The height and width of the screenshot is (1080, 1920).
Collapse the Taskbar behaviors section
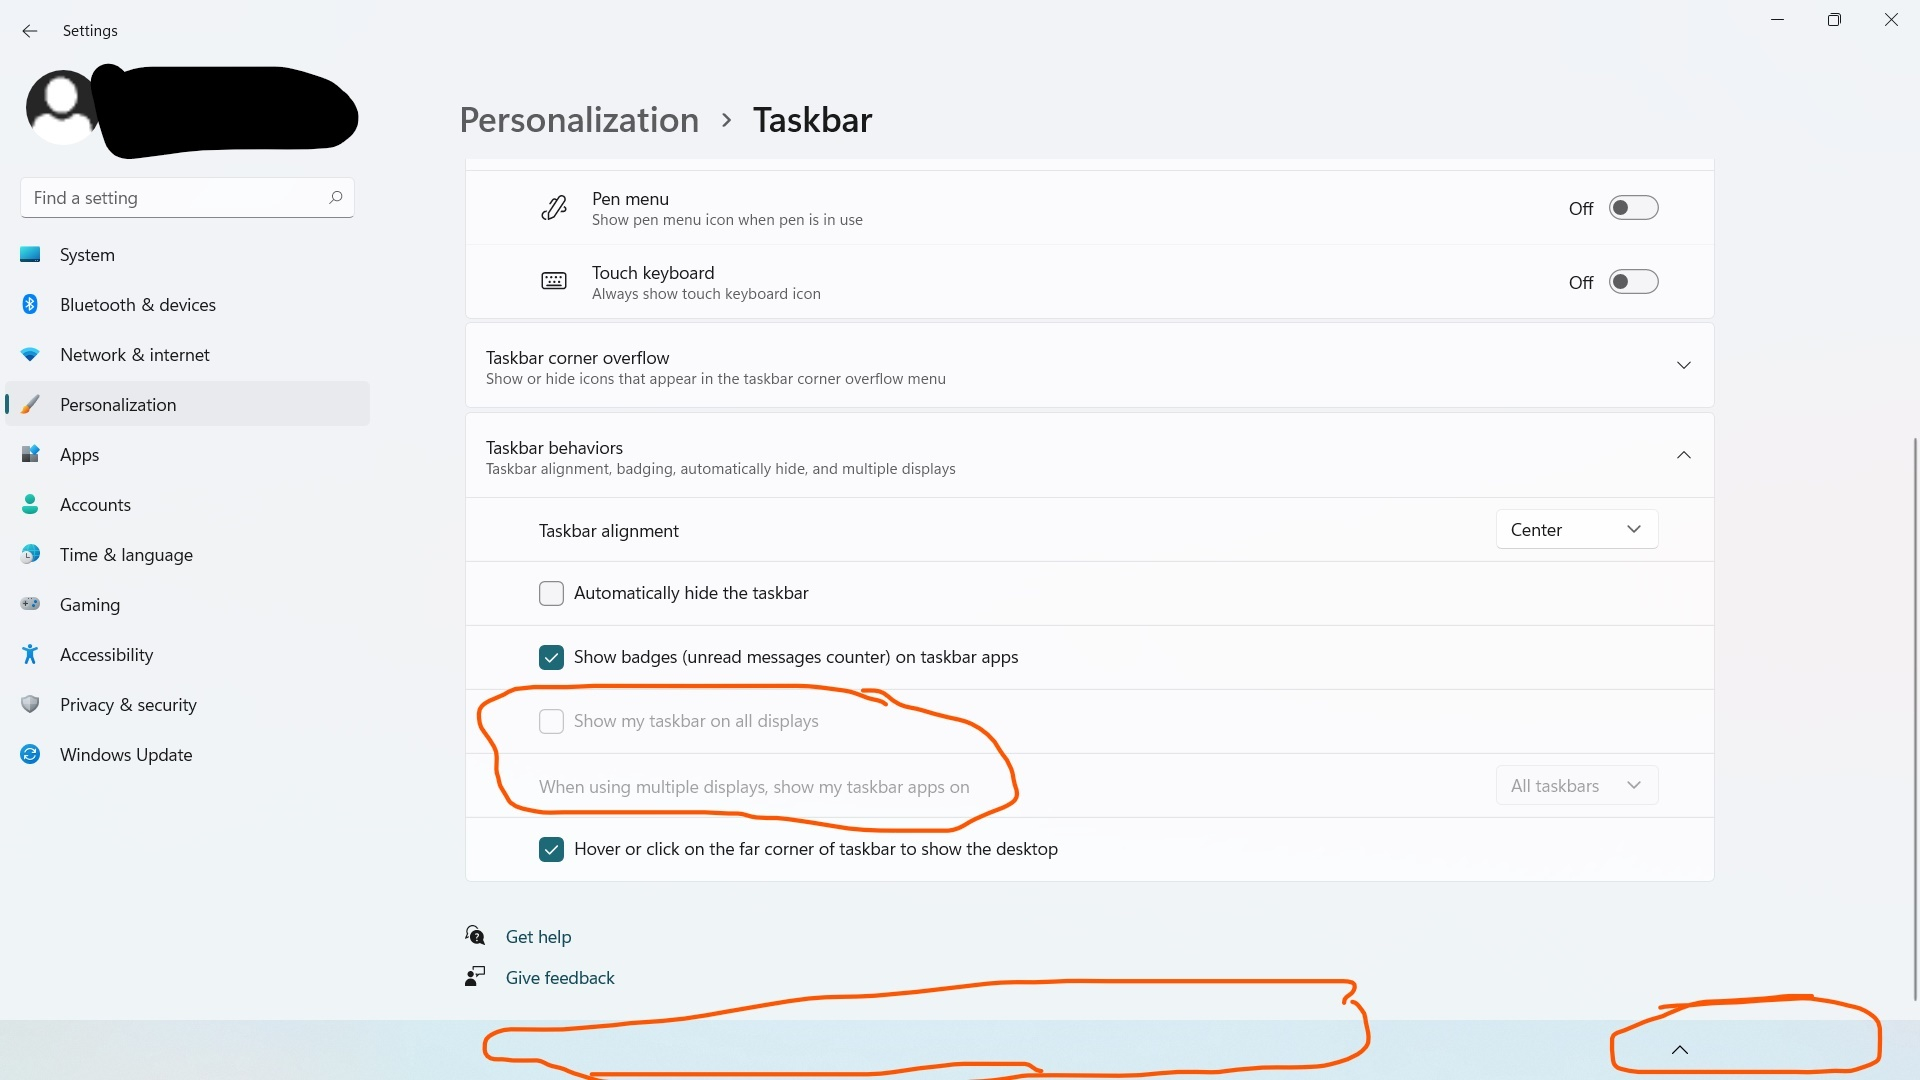pyautogui.click(x=1684, y=455)
